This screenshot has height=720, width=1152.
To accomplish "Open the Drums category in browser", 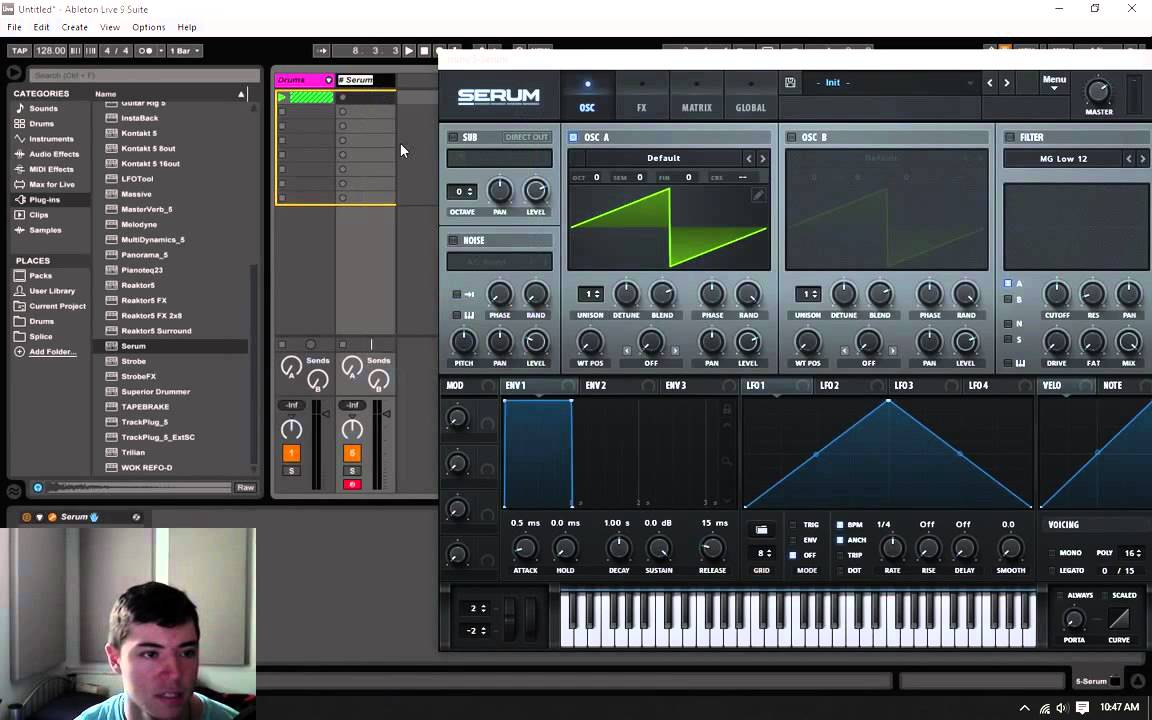I will [x=41, y=123].
